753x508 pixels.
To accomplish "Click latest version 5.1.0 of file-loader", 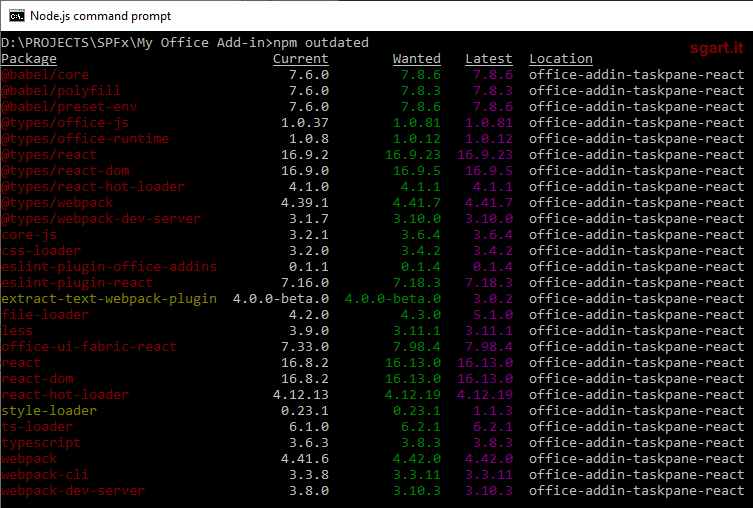I will [493, 315].
